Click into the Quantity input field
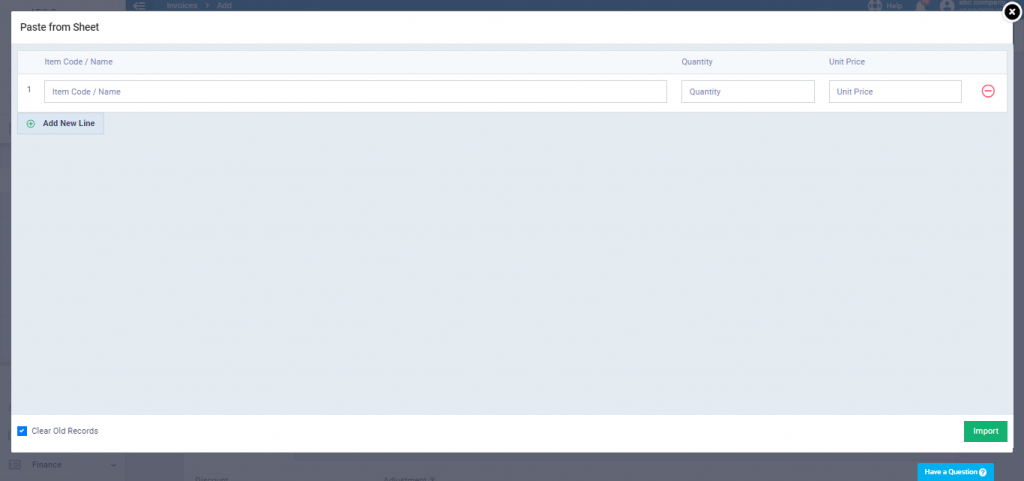This screenshot has width=1024, height=481. click(x=747, y=91)
